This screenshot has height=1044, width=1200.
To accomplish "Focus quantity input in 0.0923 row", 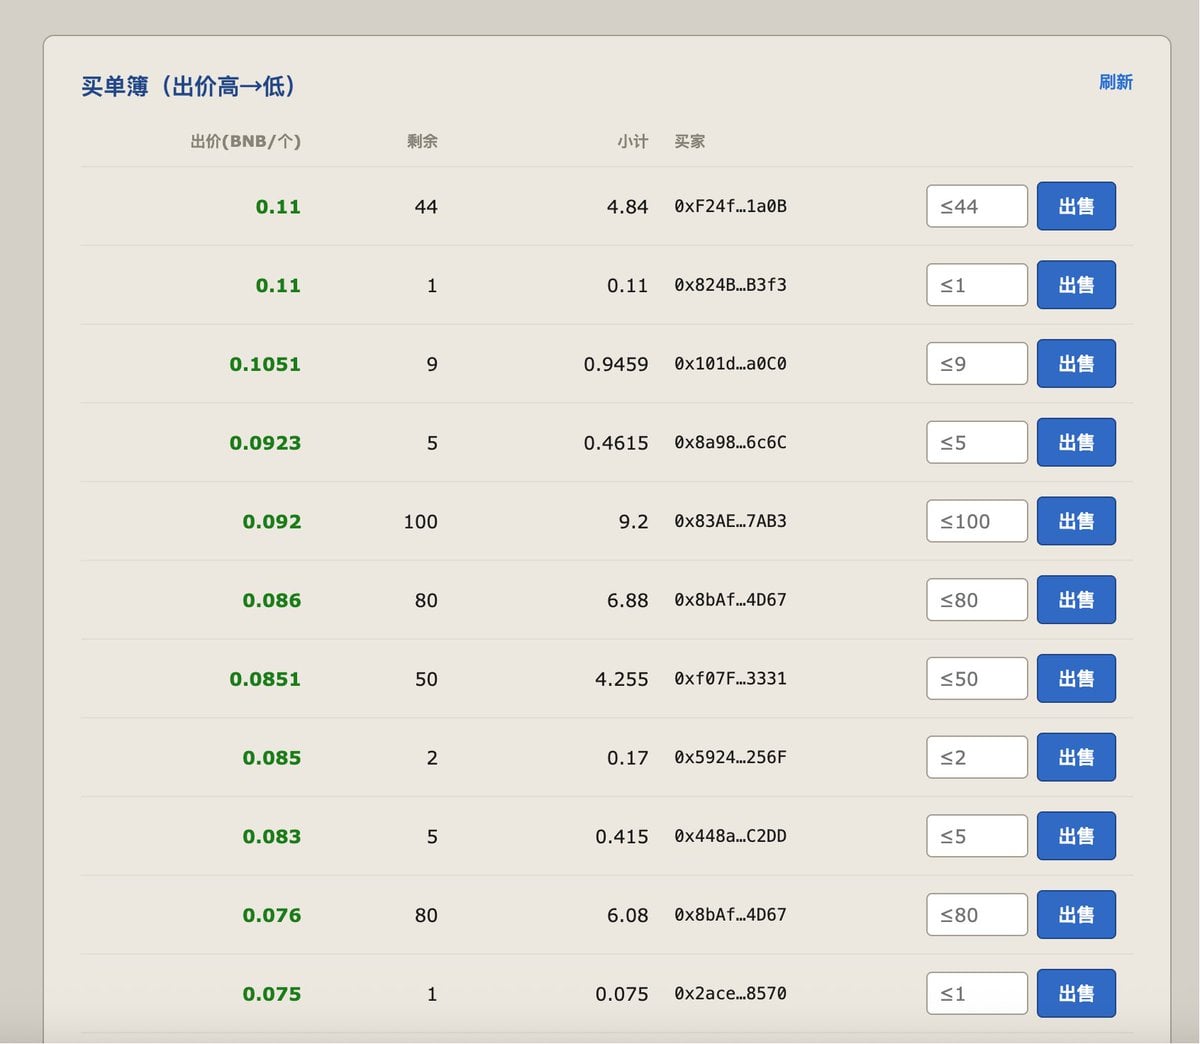I will click(x=977, y=442).
